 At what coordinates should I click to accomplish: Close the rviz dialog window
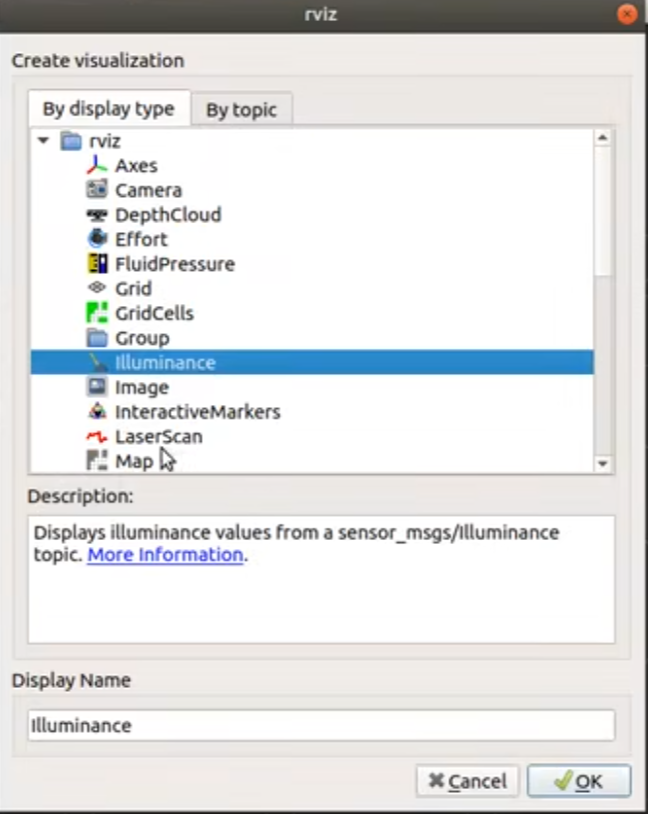coord(627,14)
